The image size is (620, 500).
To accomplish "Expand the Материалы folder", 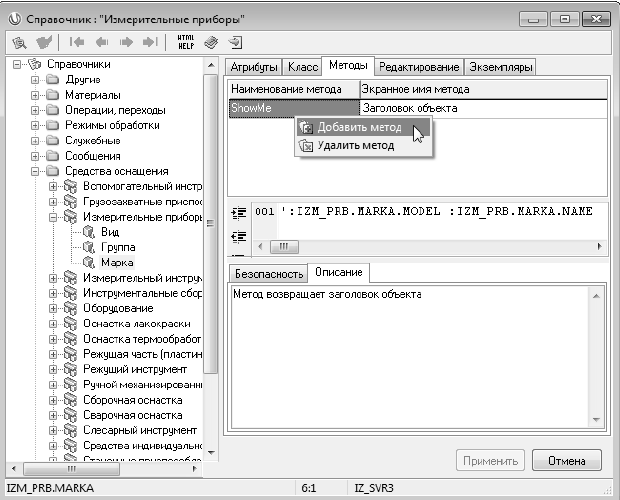I will coord(36,95).
